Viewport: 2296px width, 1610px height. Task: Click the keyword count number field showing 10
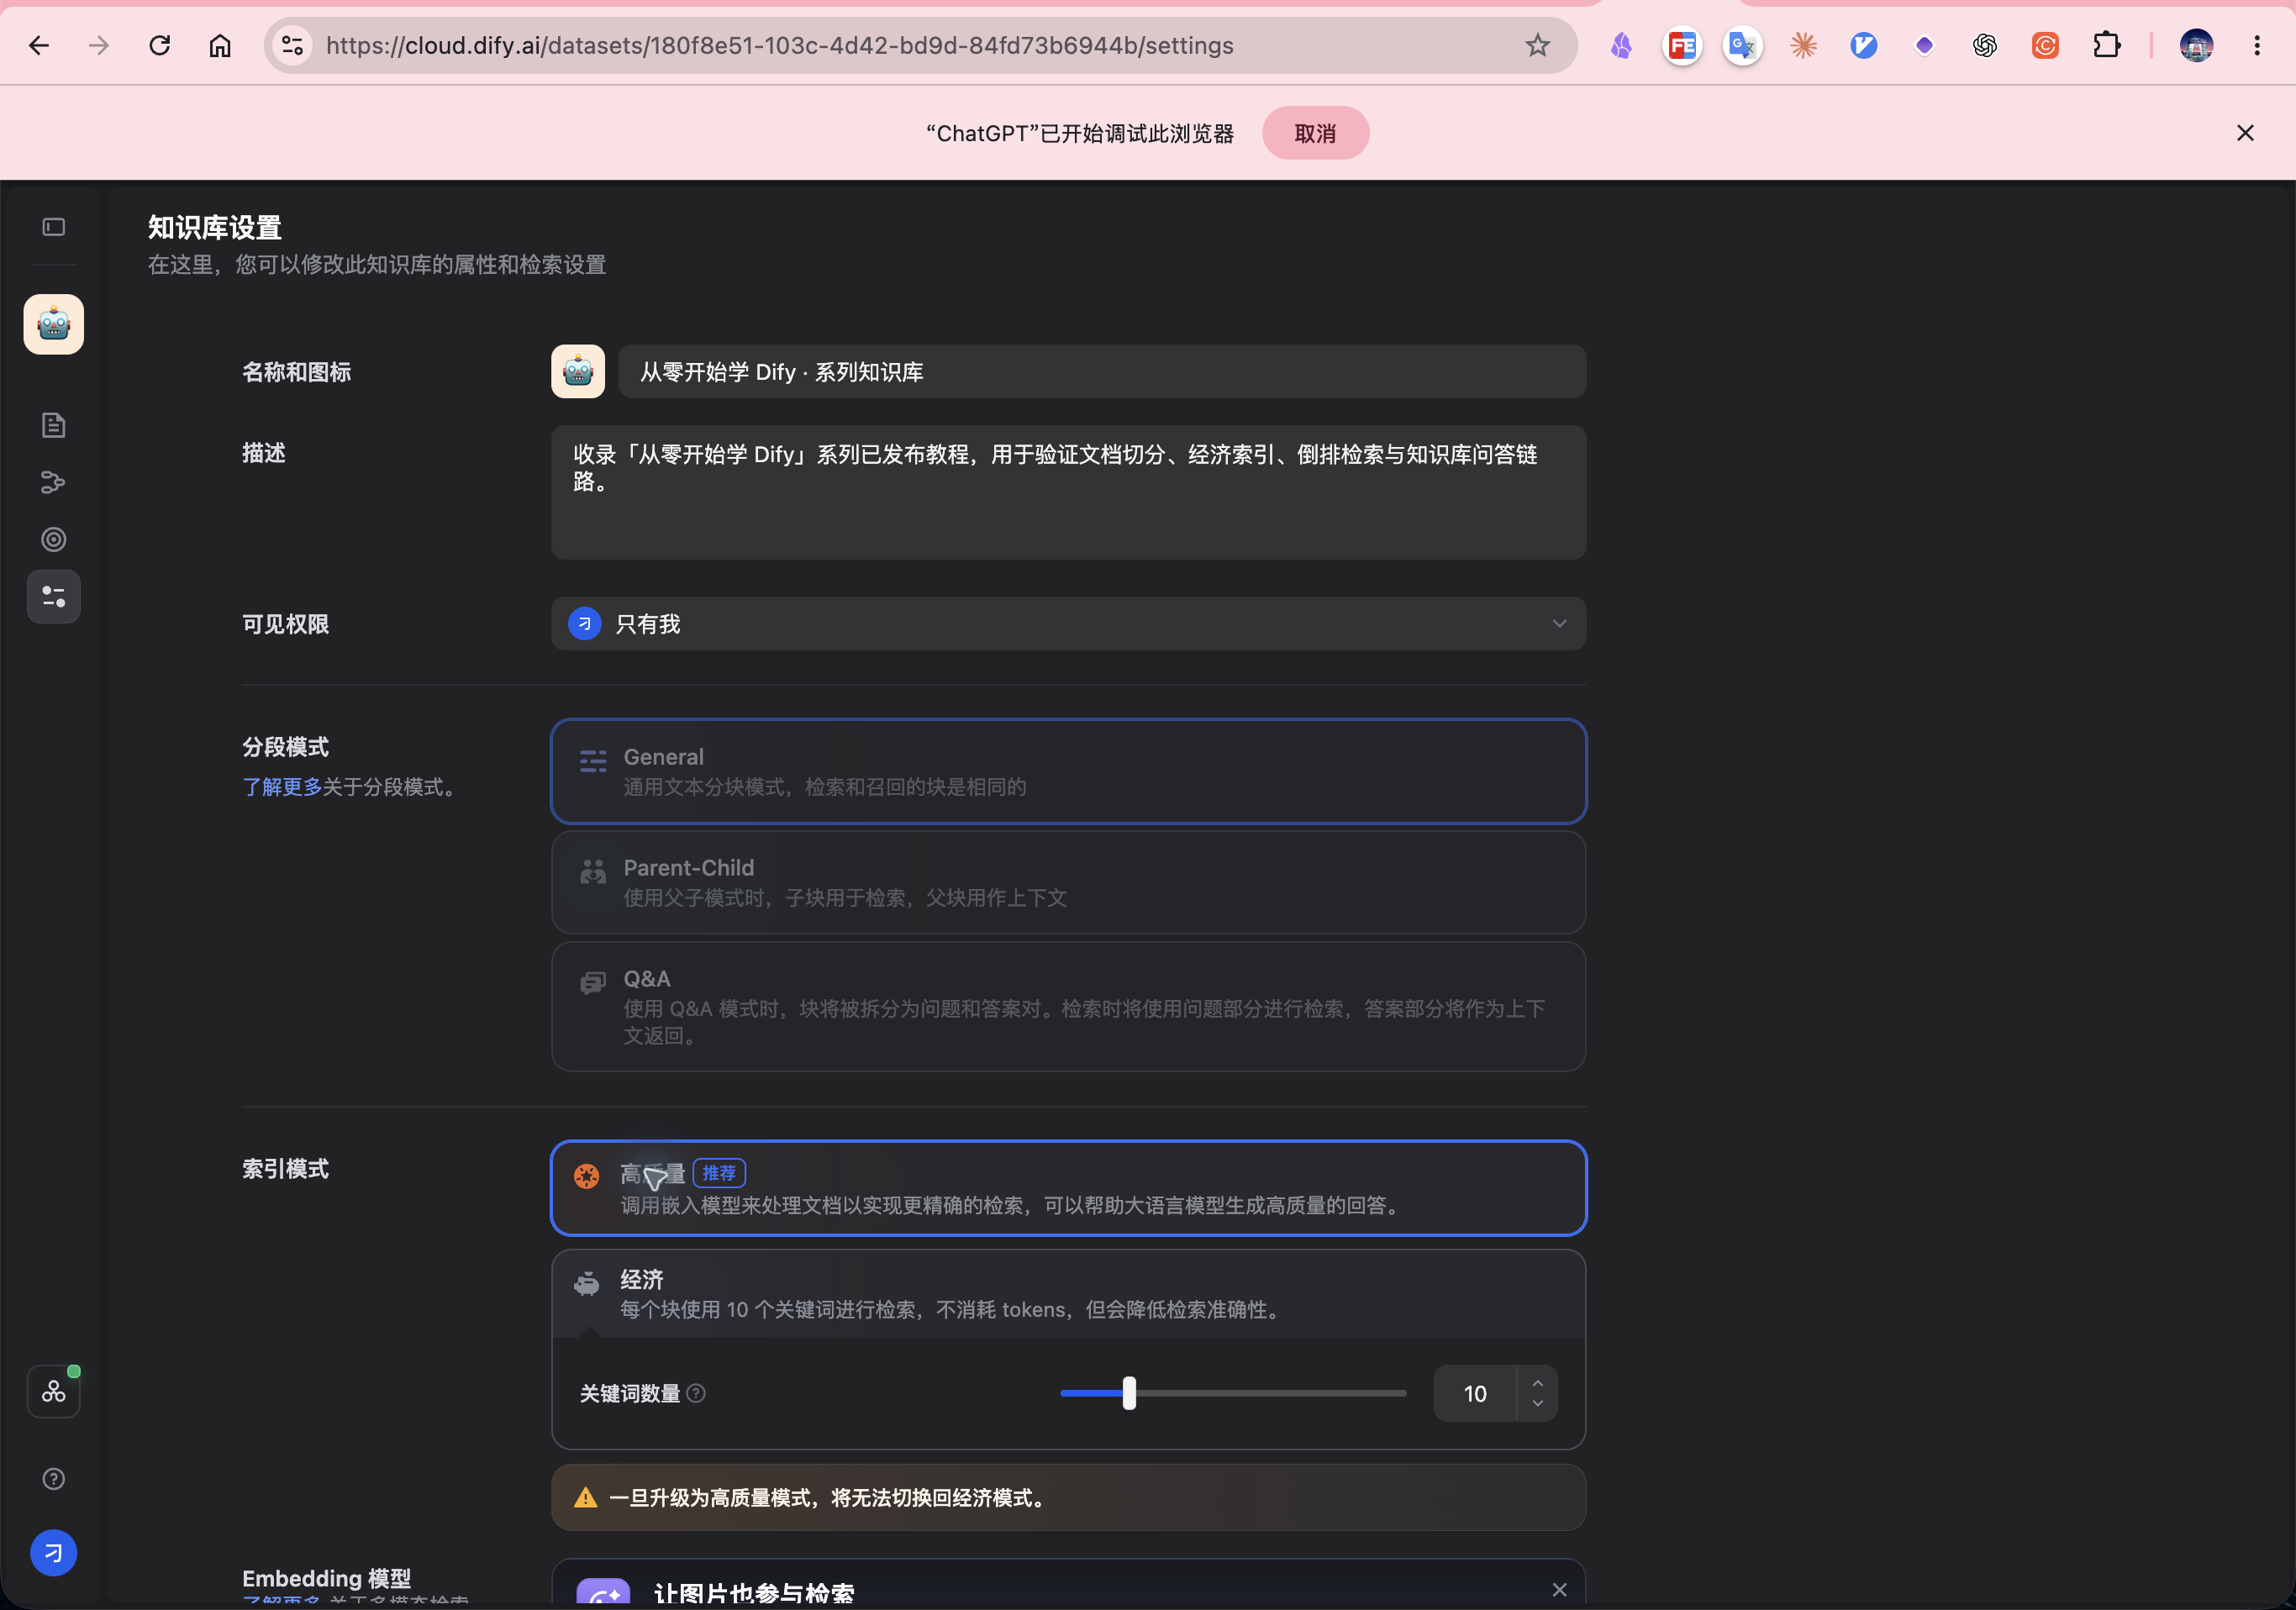click(x=1475, y=1393)
